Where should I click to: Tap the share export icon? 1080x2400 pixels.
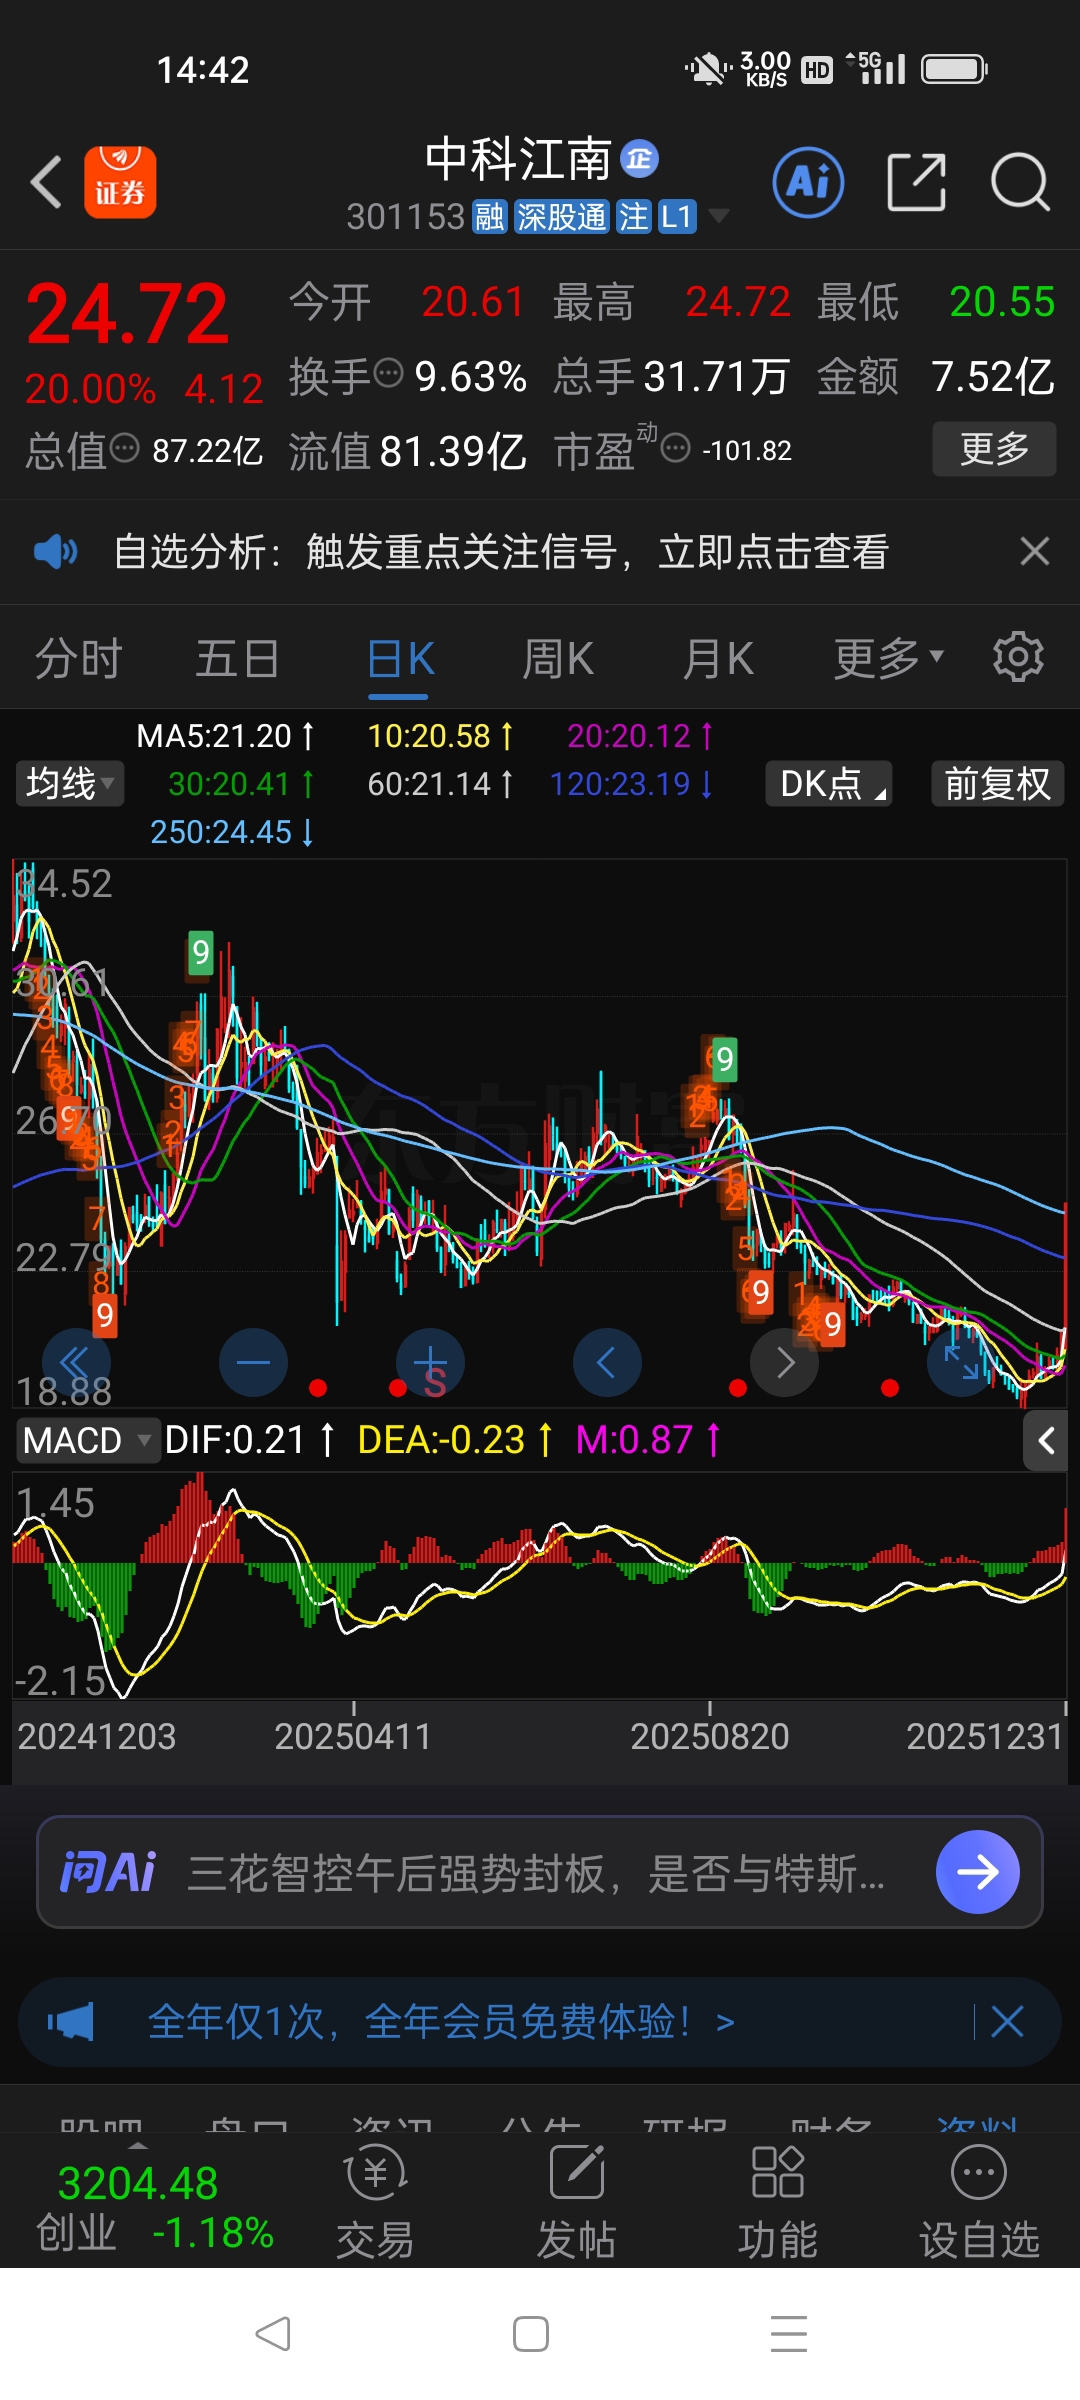tap(916, 182)
